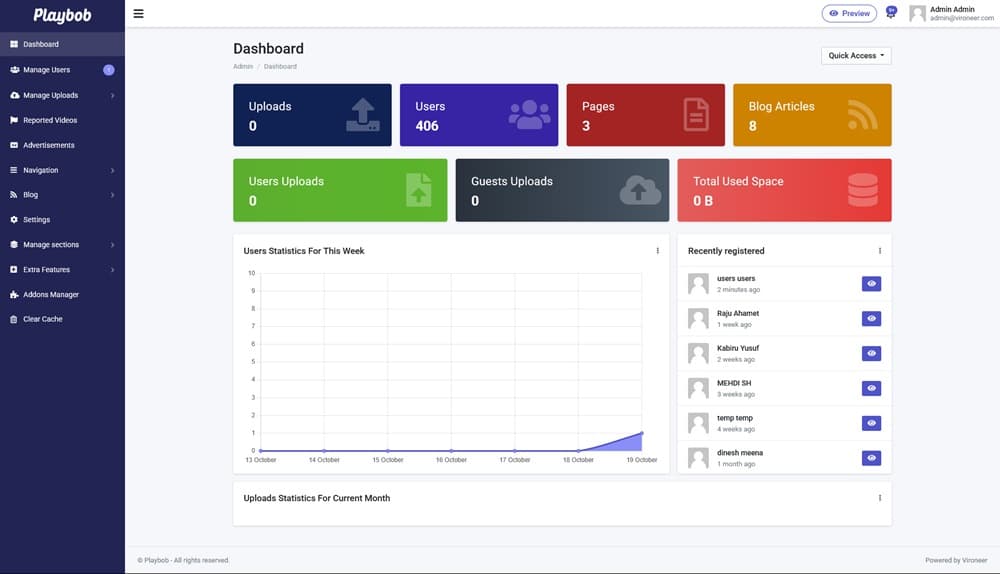1000x574 pixels.
Task: Click the Guests Uploads cloud icon
Action: tap(640, 190)
